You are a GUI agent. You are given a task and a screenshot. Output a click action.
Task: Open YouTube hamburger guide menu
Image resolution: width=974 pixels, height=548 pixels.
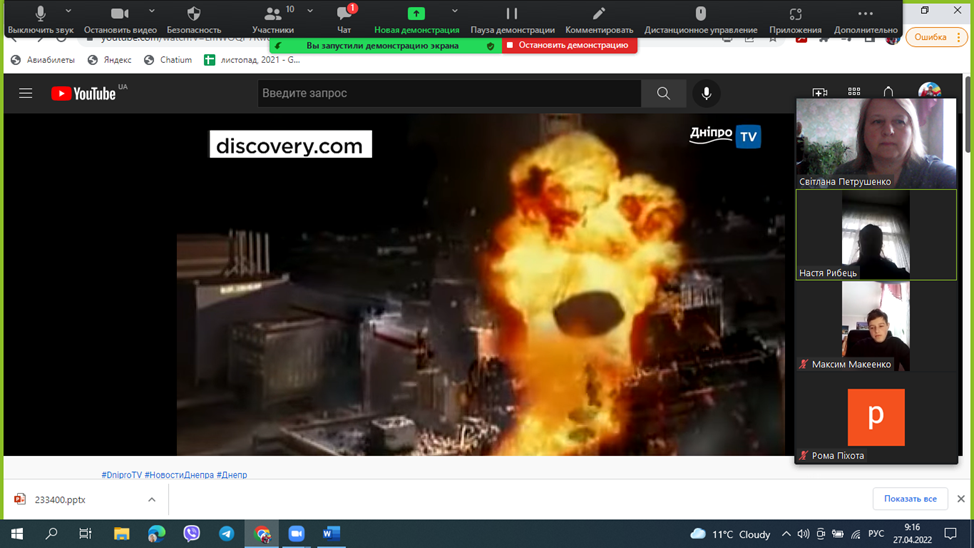(x=25, y=93)
